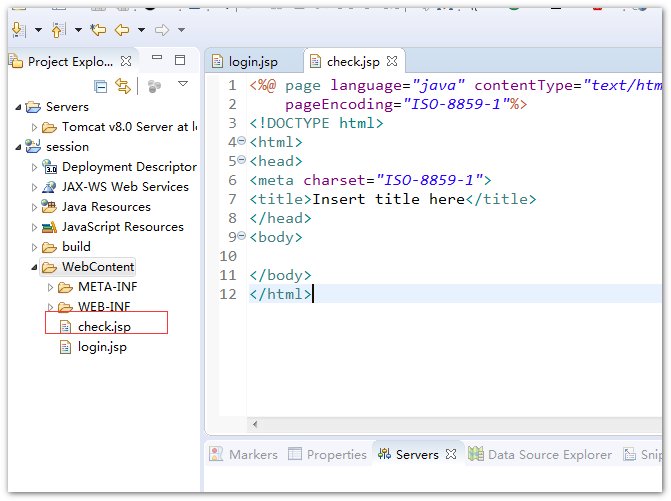This screenshot has width=671, height=501.
Task: Select login.jsp file in the project tree
Action: pos(101,347)
